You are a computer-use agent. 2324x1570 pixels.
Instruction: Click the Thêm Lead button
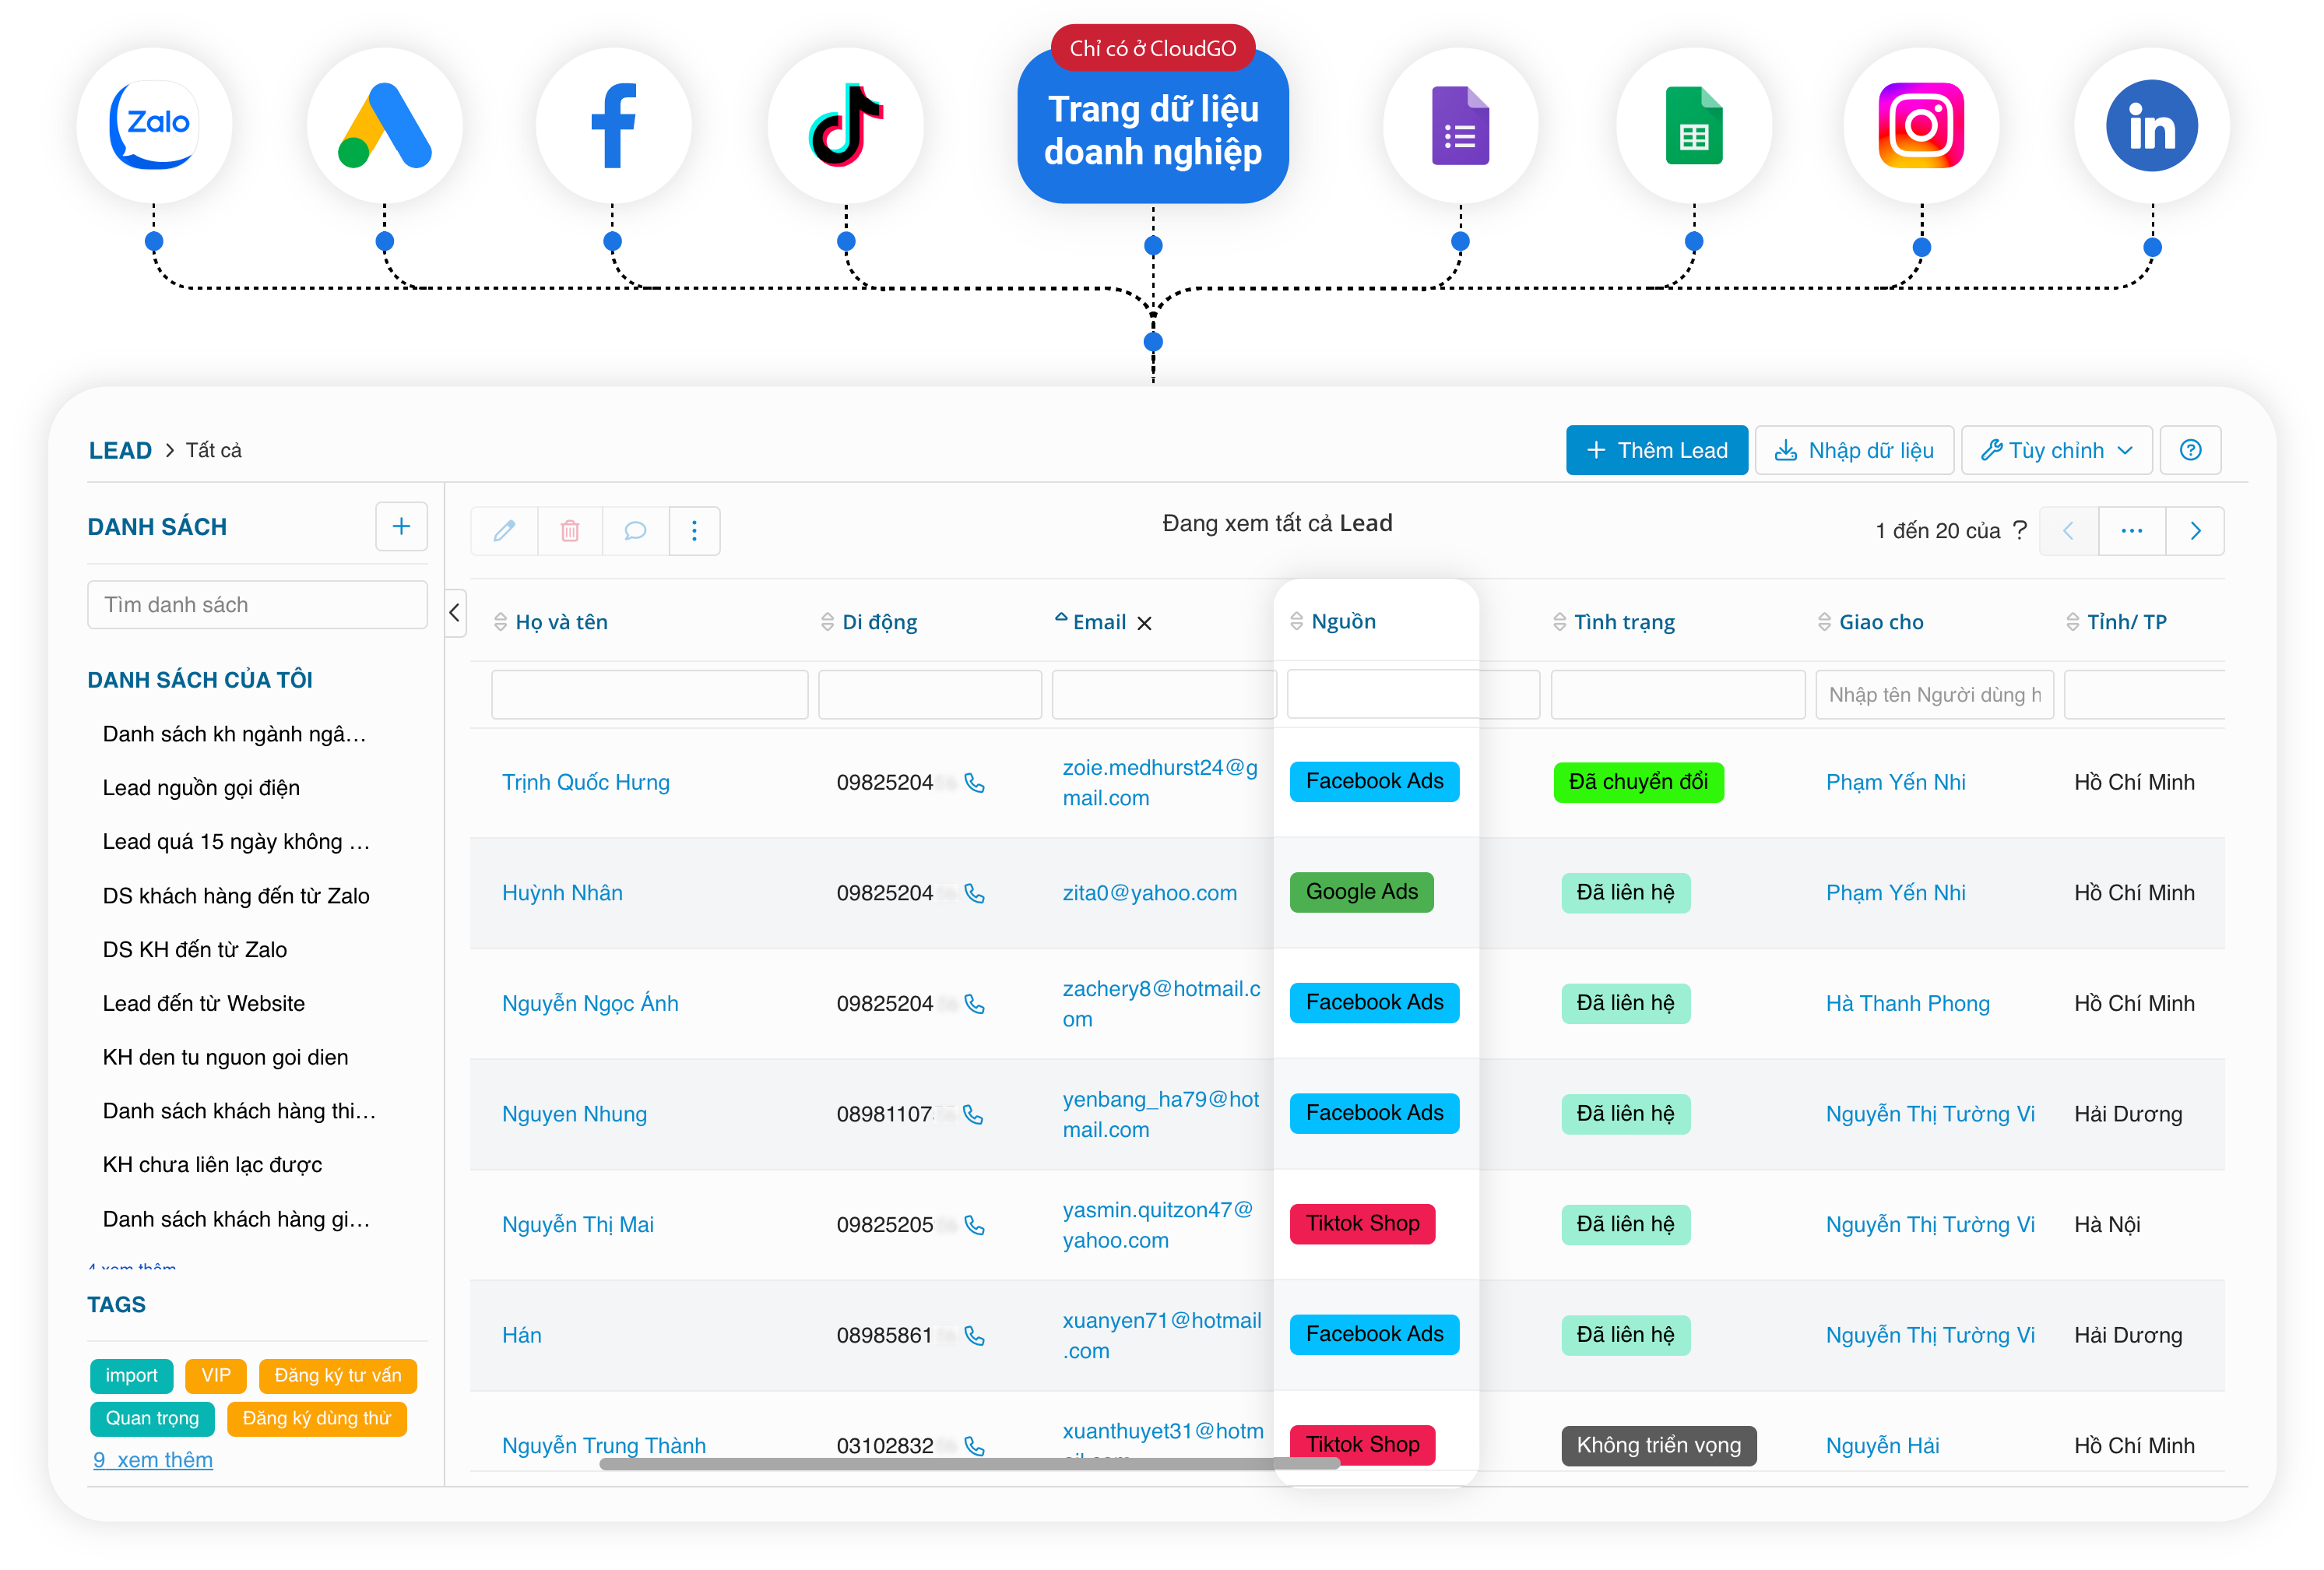(1656, 450)
